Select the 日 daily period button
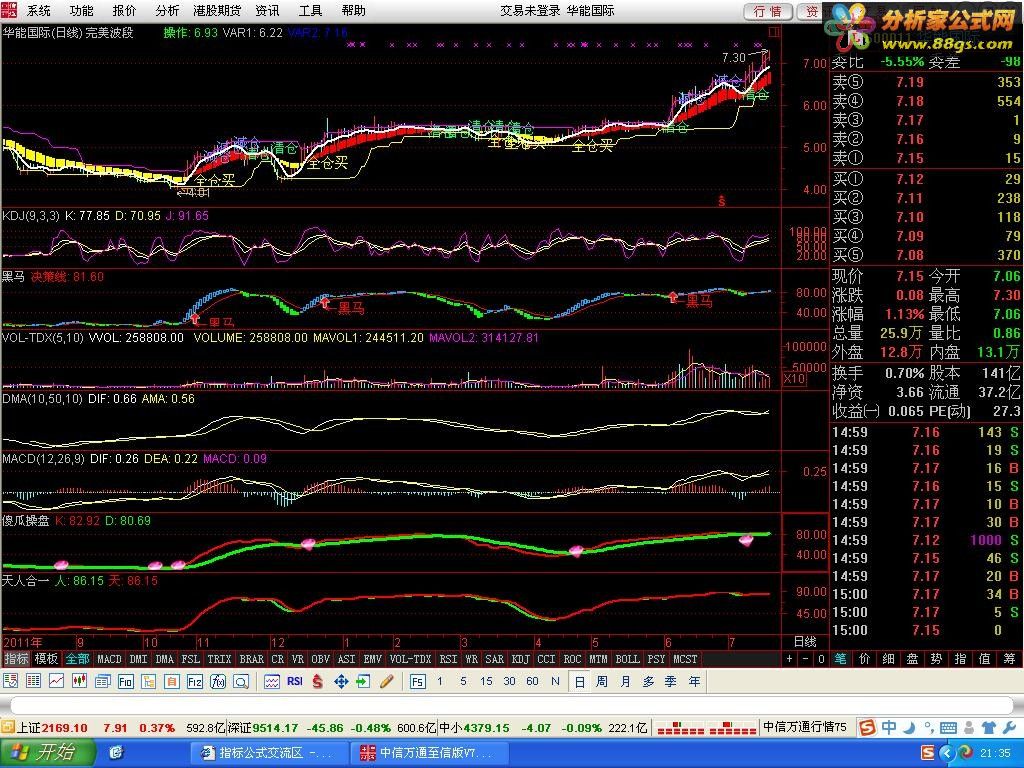This screenshot has width=1024, height=768. click(579, 682)
